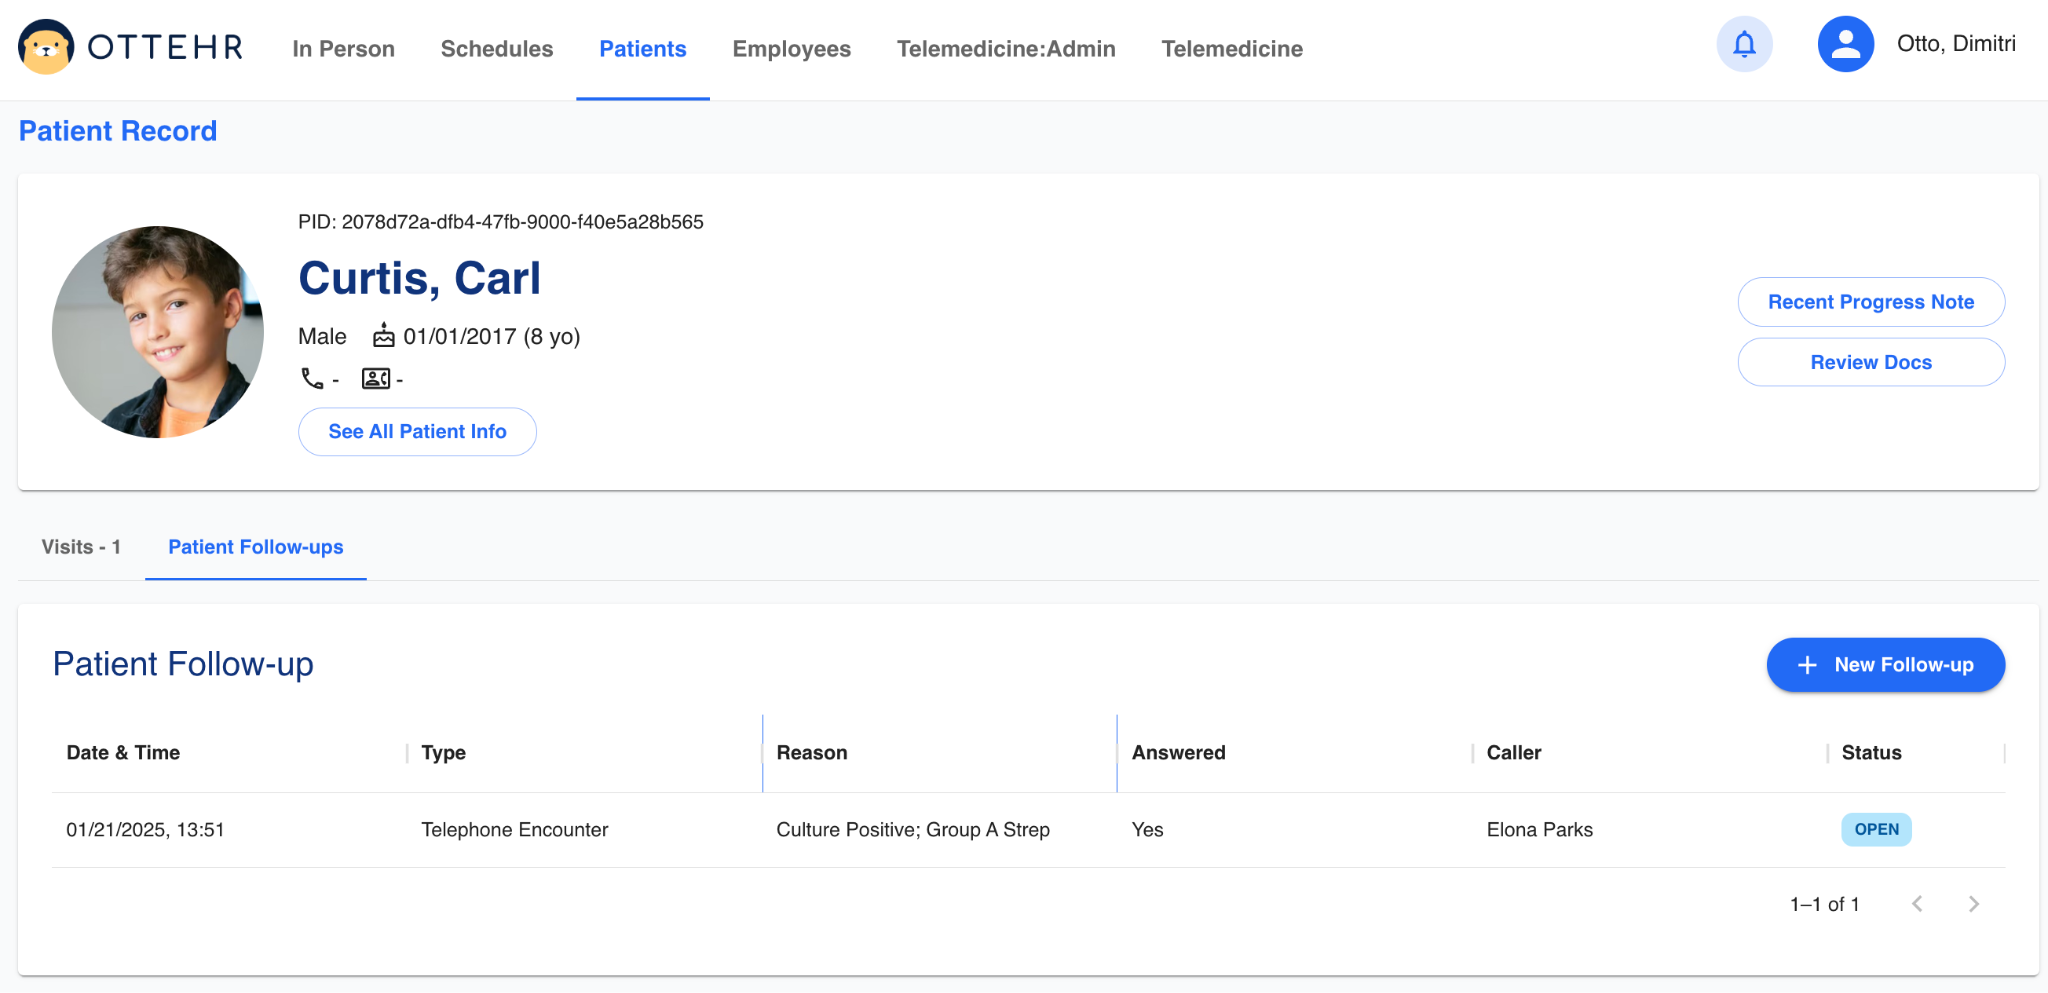Screen dimensions: 2048x993
Task: Select the Patient Follow-ups tab
Action: tap(255, 547)
